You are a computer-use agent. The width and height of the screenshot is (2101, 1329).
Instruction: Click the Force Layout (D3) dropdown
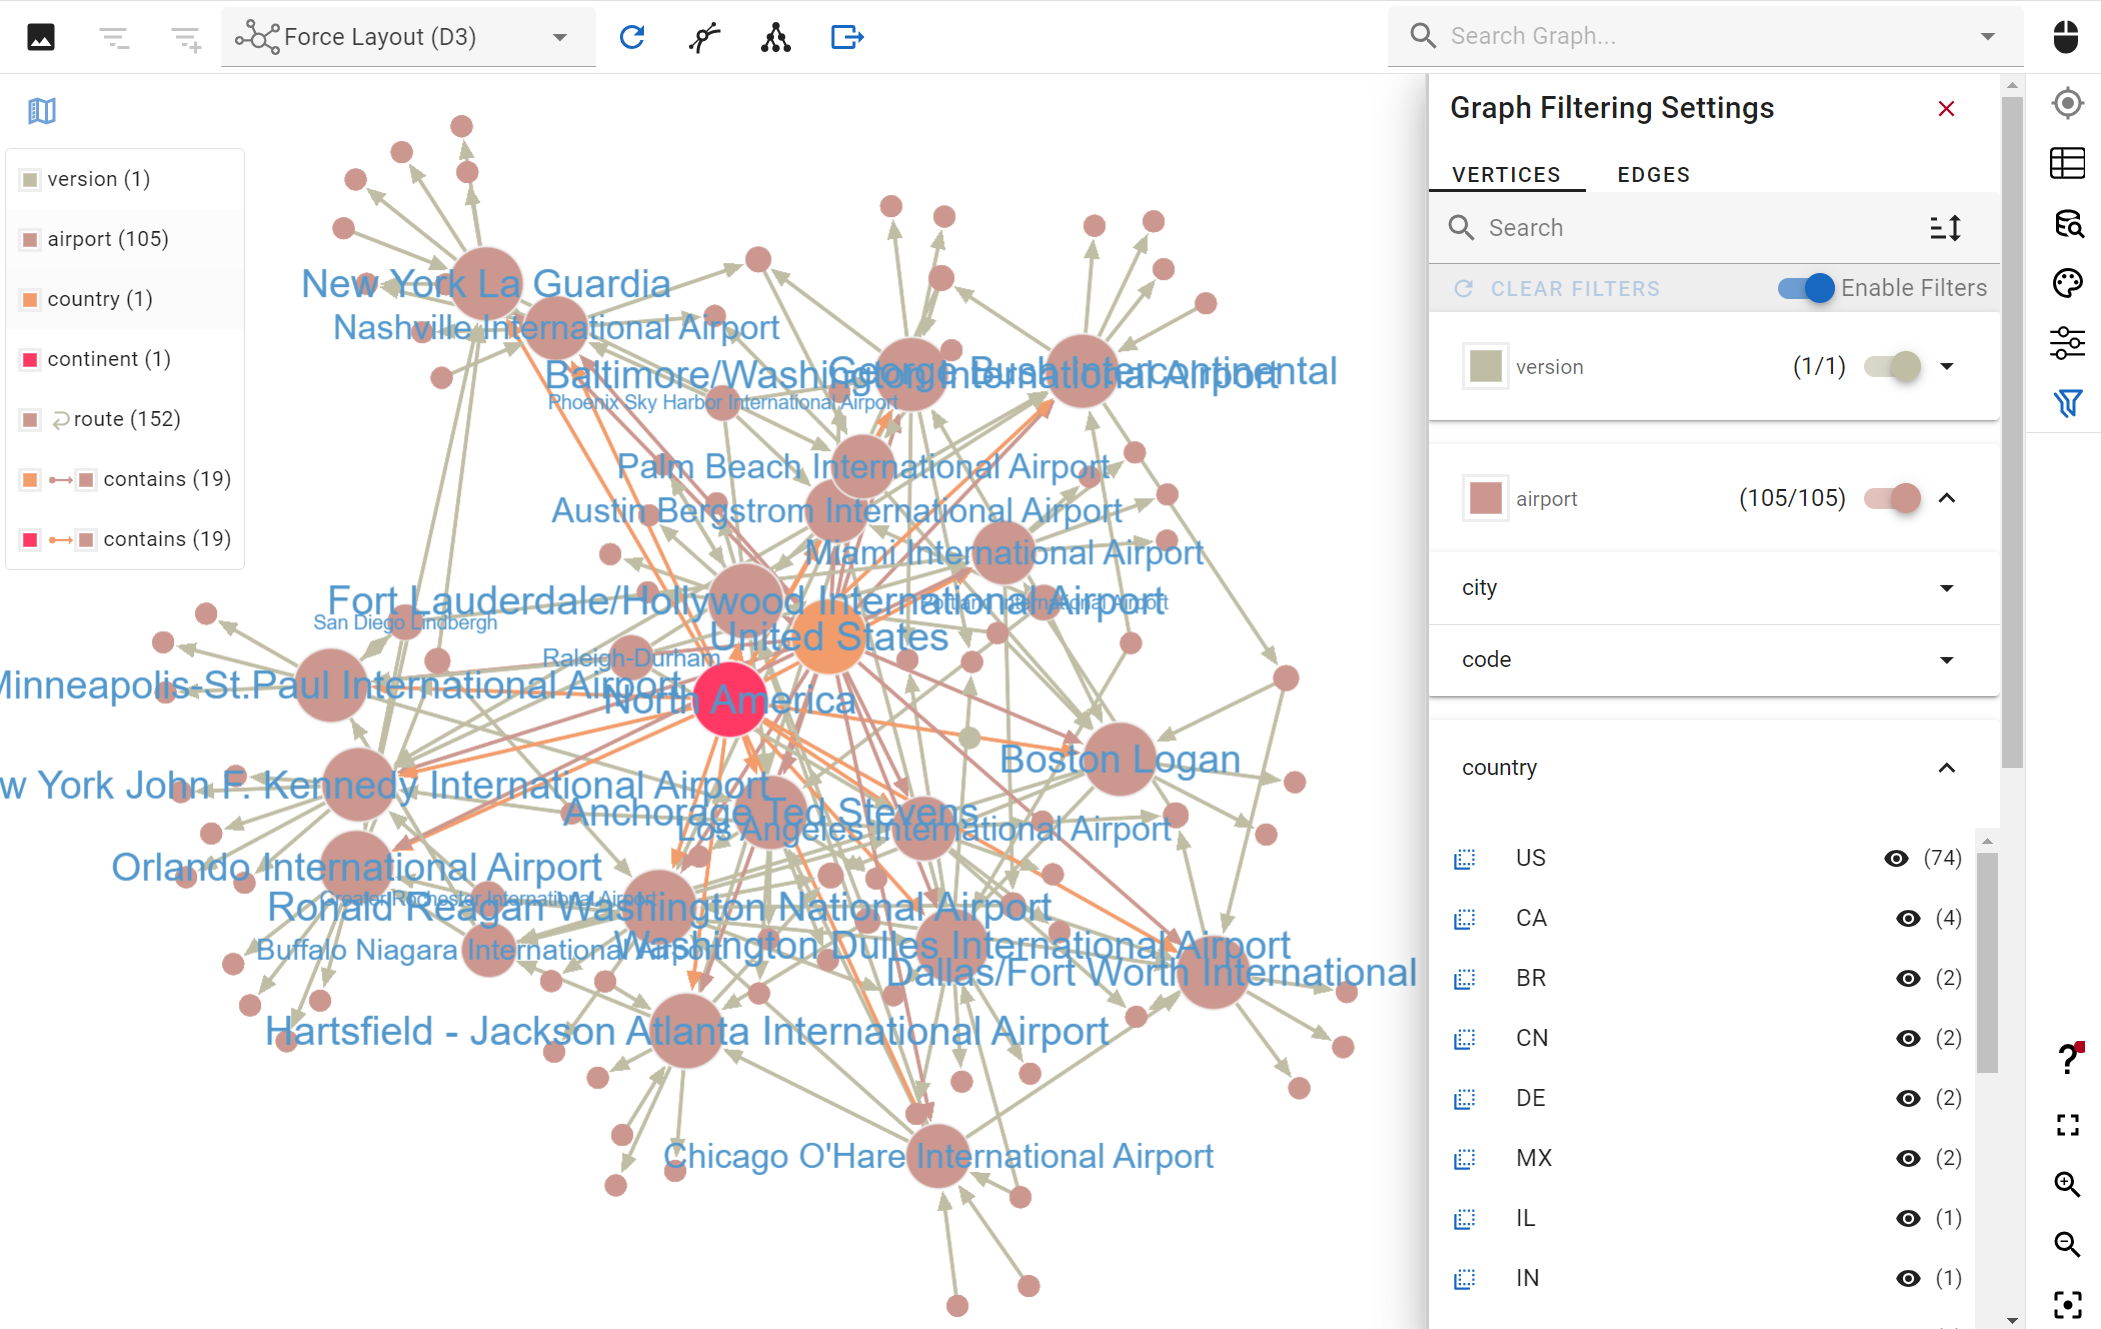click(406, 37)
